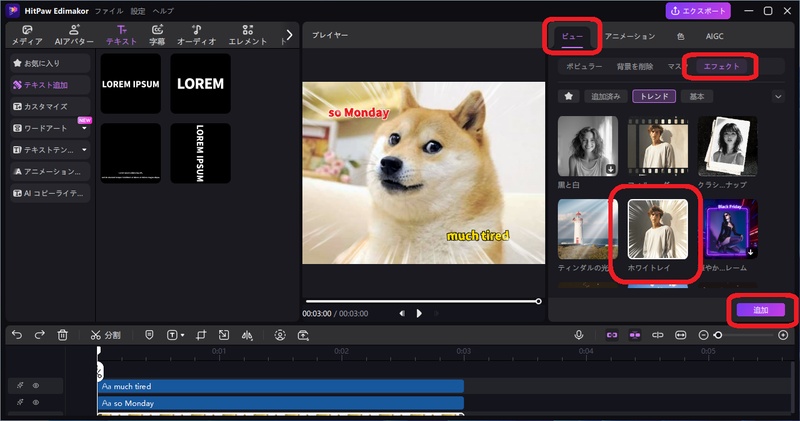Viewport: 800px width, 421px height.
Task: Open the オーディオ audio panel
Action: [x=196, y=35]
